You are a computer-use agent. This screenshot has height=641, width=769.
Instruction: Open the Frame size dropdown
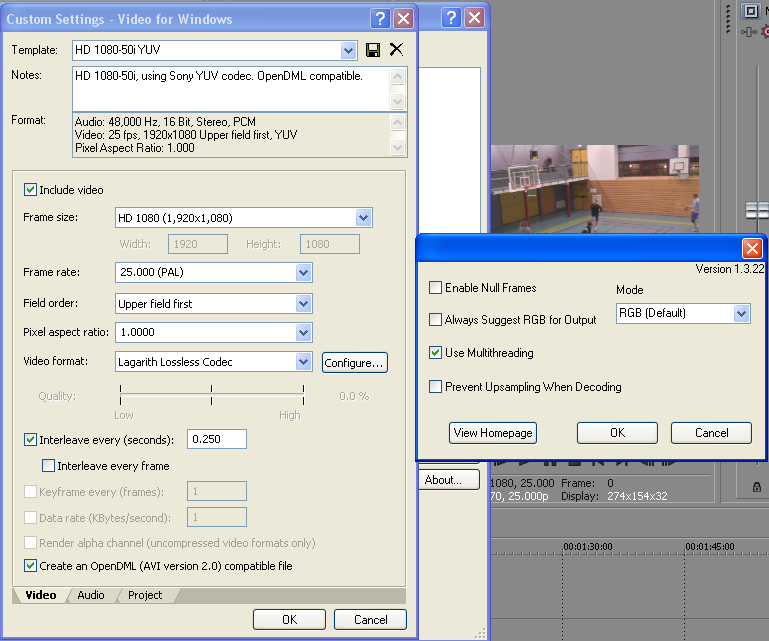[363, 218]
